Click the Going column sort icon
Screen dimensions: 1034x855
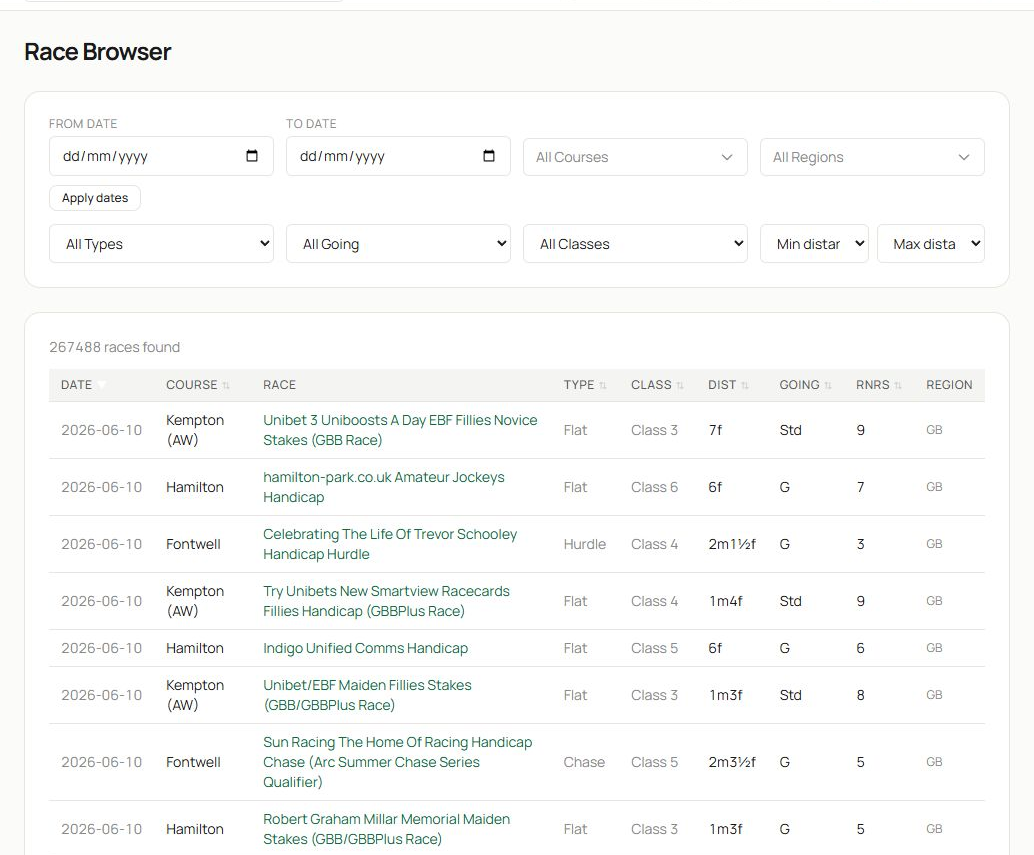point(828,386)
